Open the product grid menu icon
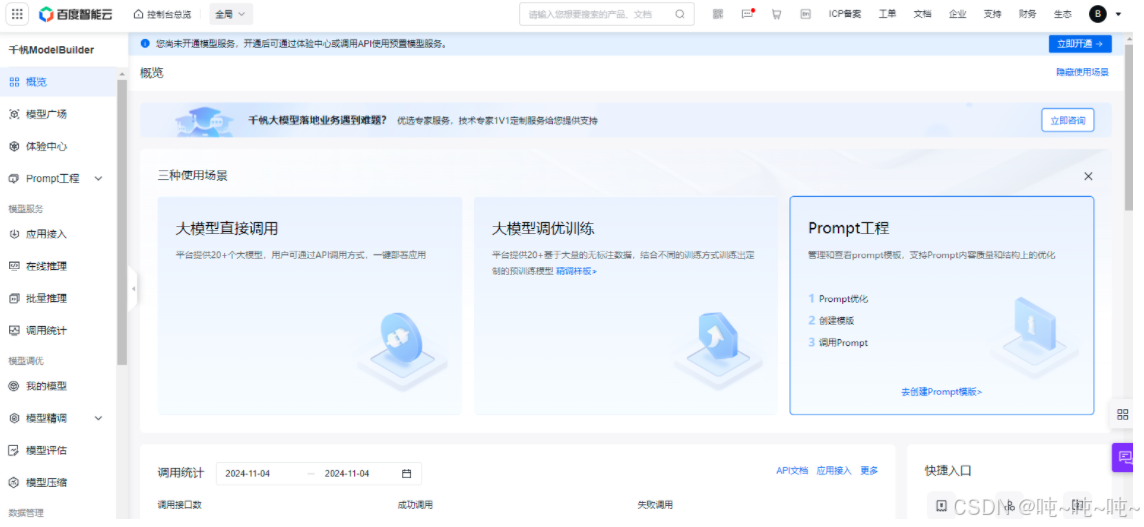This screenshot has height=527, width=1144. click(x=18, y=14)
